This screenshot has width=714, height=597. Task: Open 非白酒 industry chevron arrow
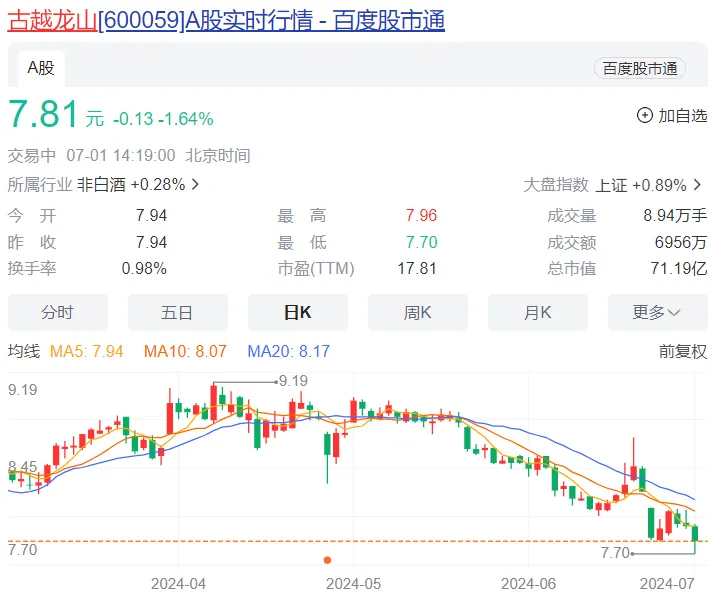pos(195,184)
